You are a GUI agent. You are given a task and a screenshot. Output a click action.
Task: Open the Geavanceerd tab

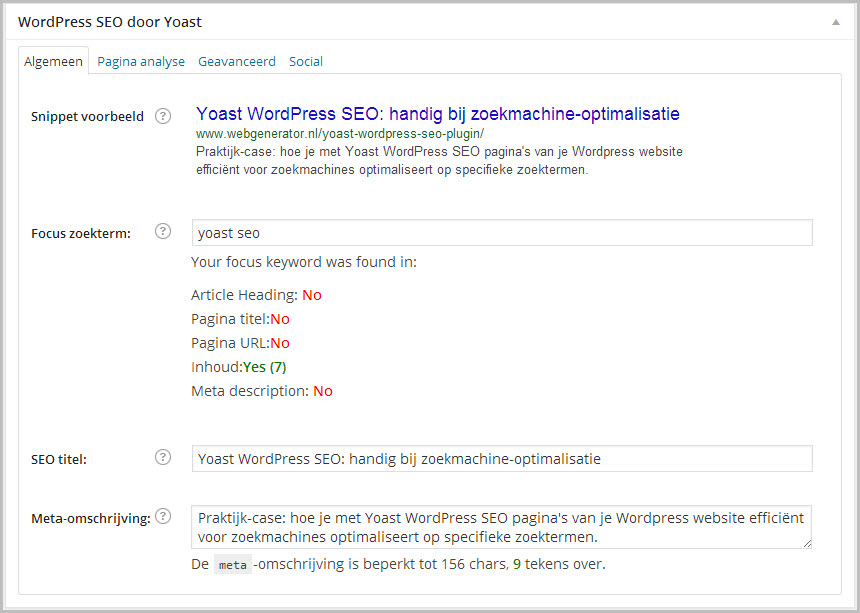point(237,61)
